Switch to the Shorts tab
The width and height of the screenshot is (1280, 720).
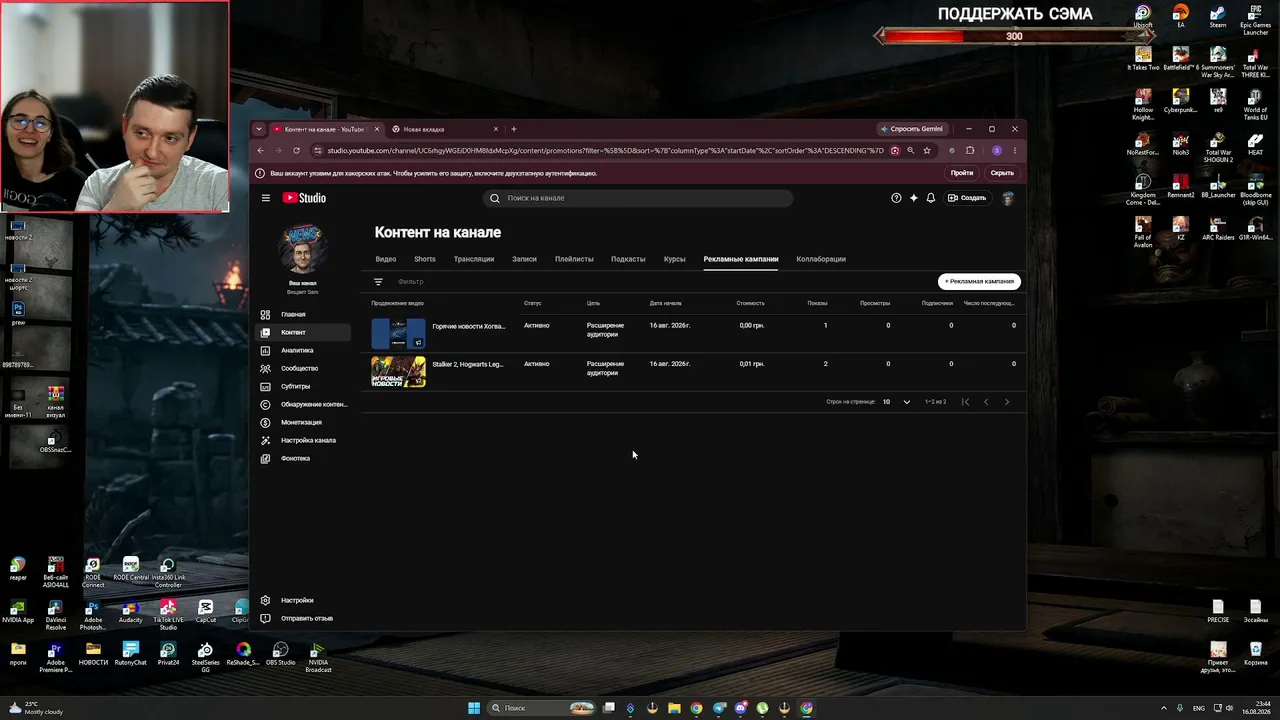(425, 259)
